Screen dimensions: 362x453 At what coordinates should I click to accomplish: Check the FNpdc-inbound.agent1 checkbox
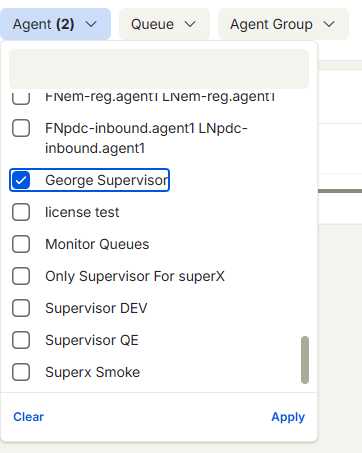pos(21,128)
